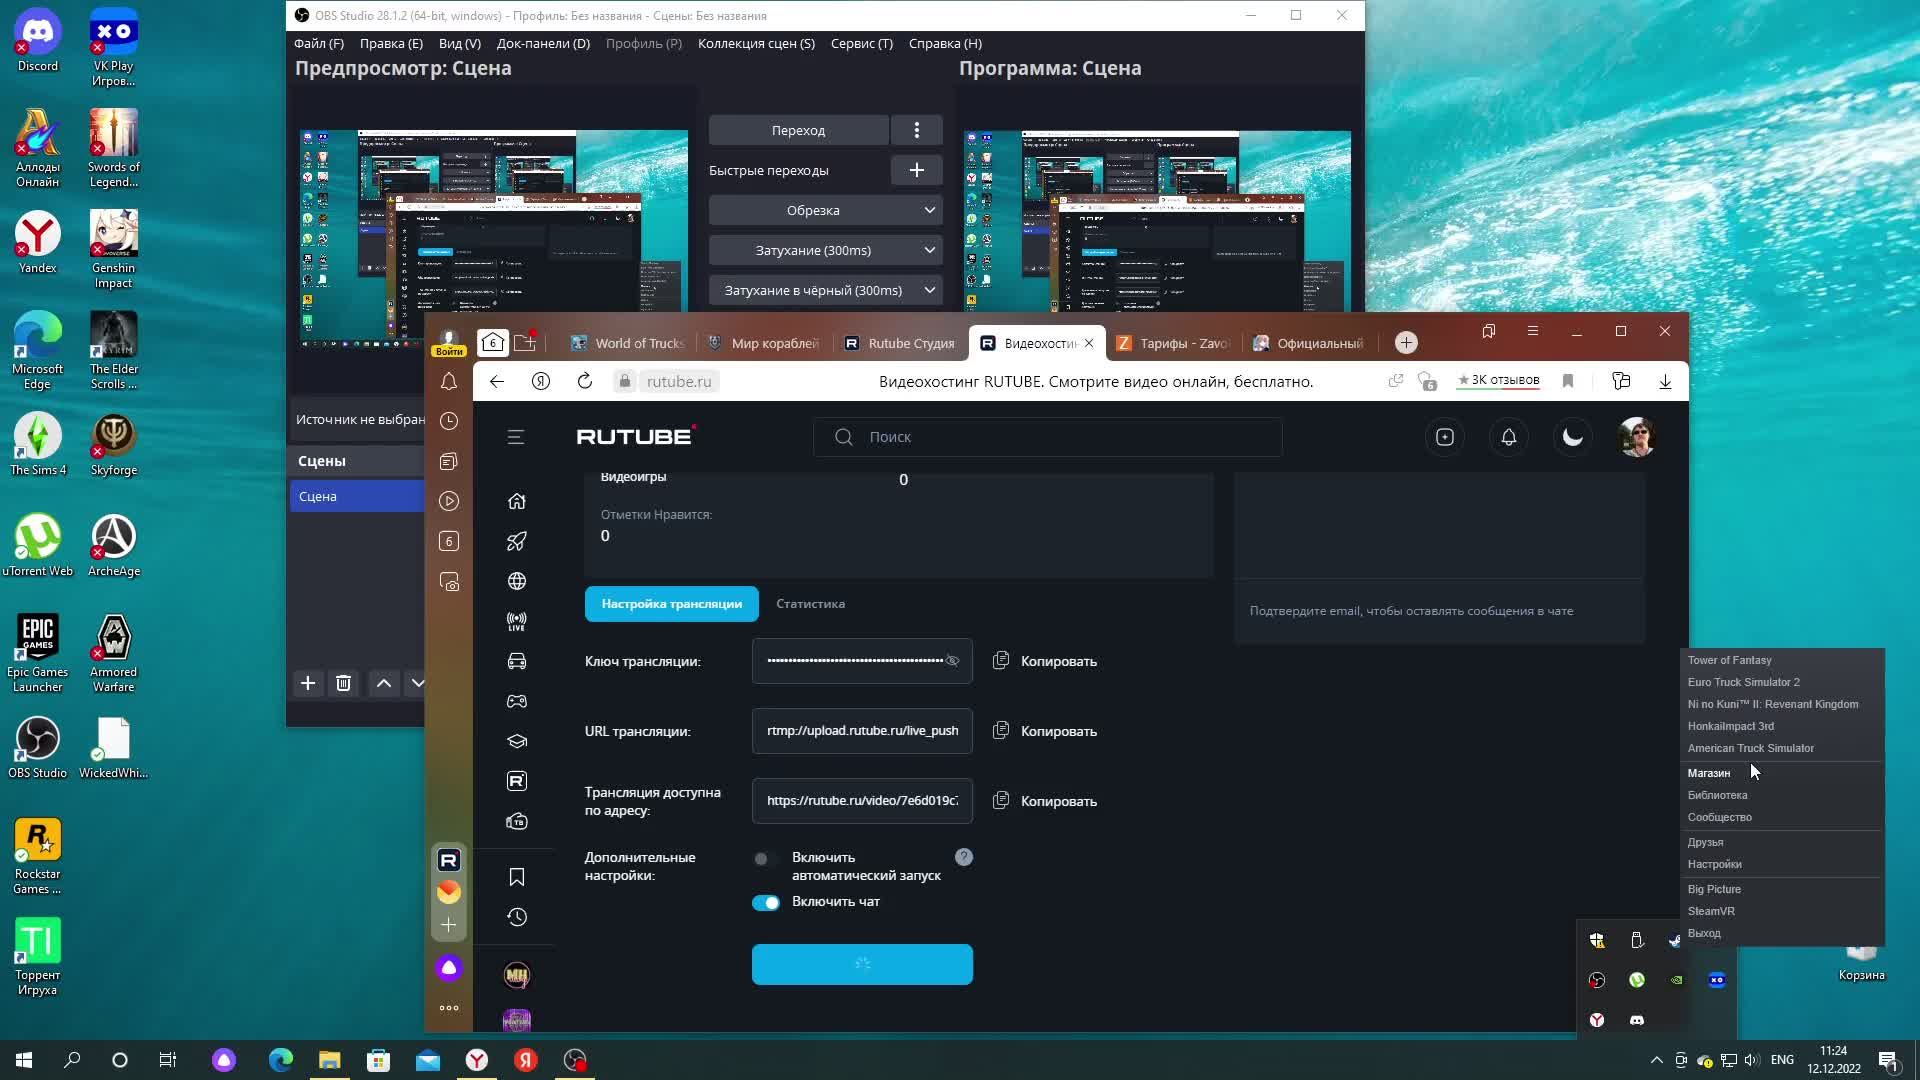The image size is (1920, 1080).
Task: Open Rutube hamburger menu
Action: [516, 437]
